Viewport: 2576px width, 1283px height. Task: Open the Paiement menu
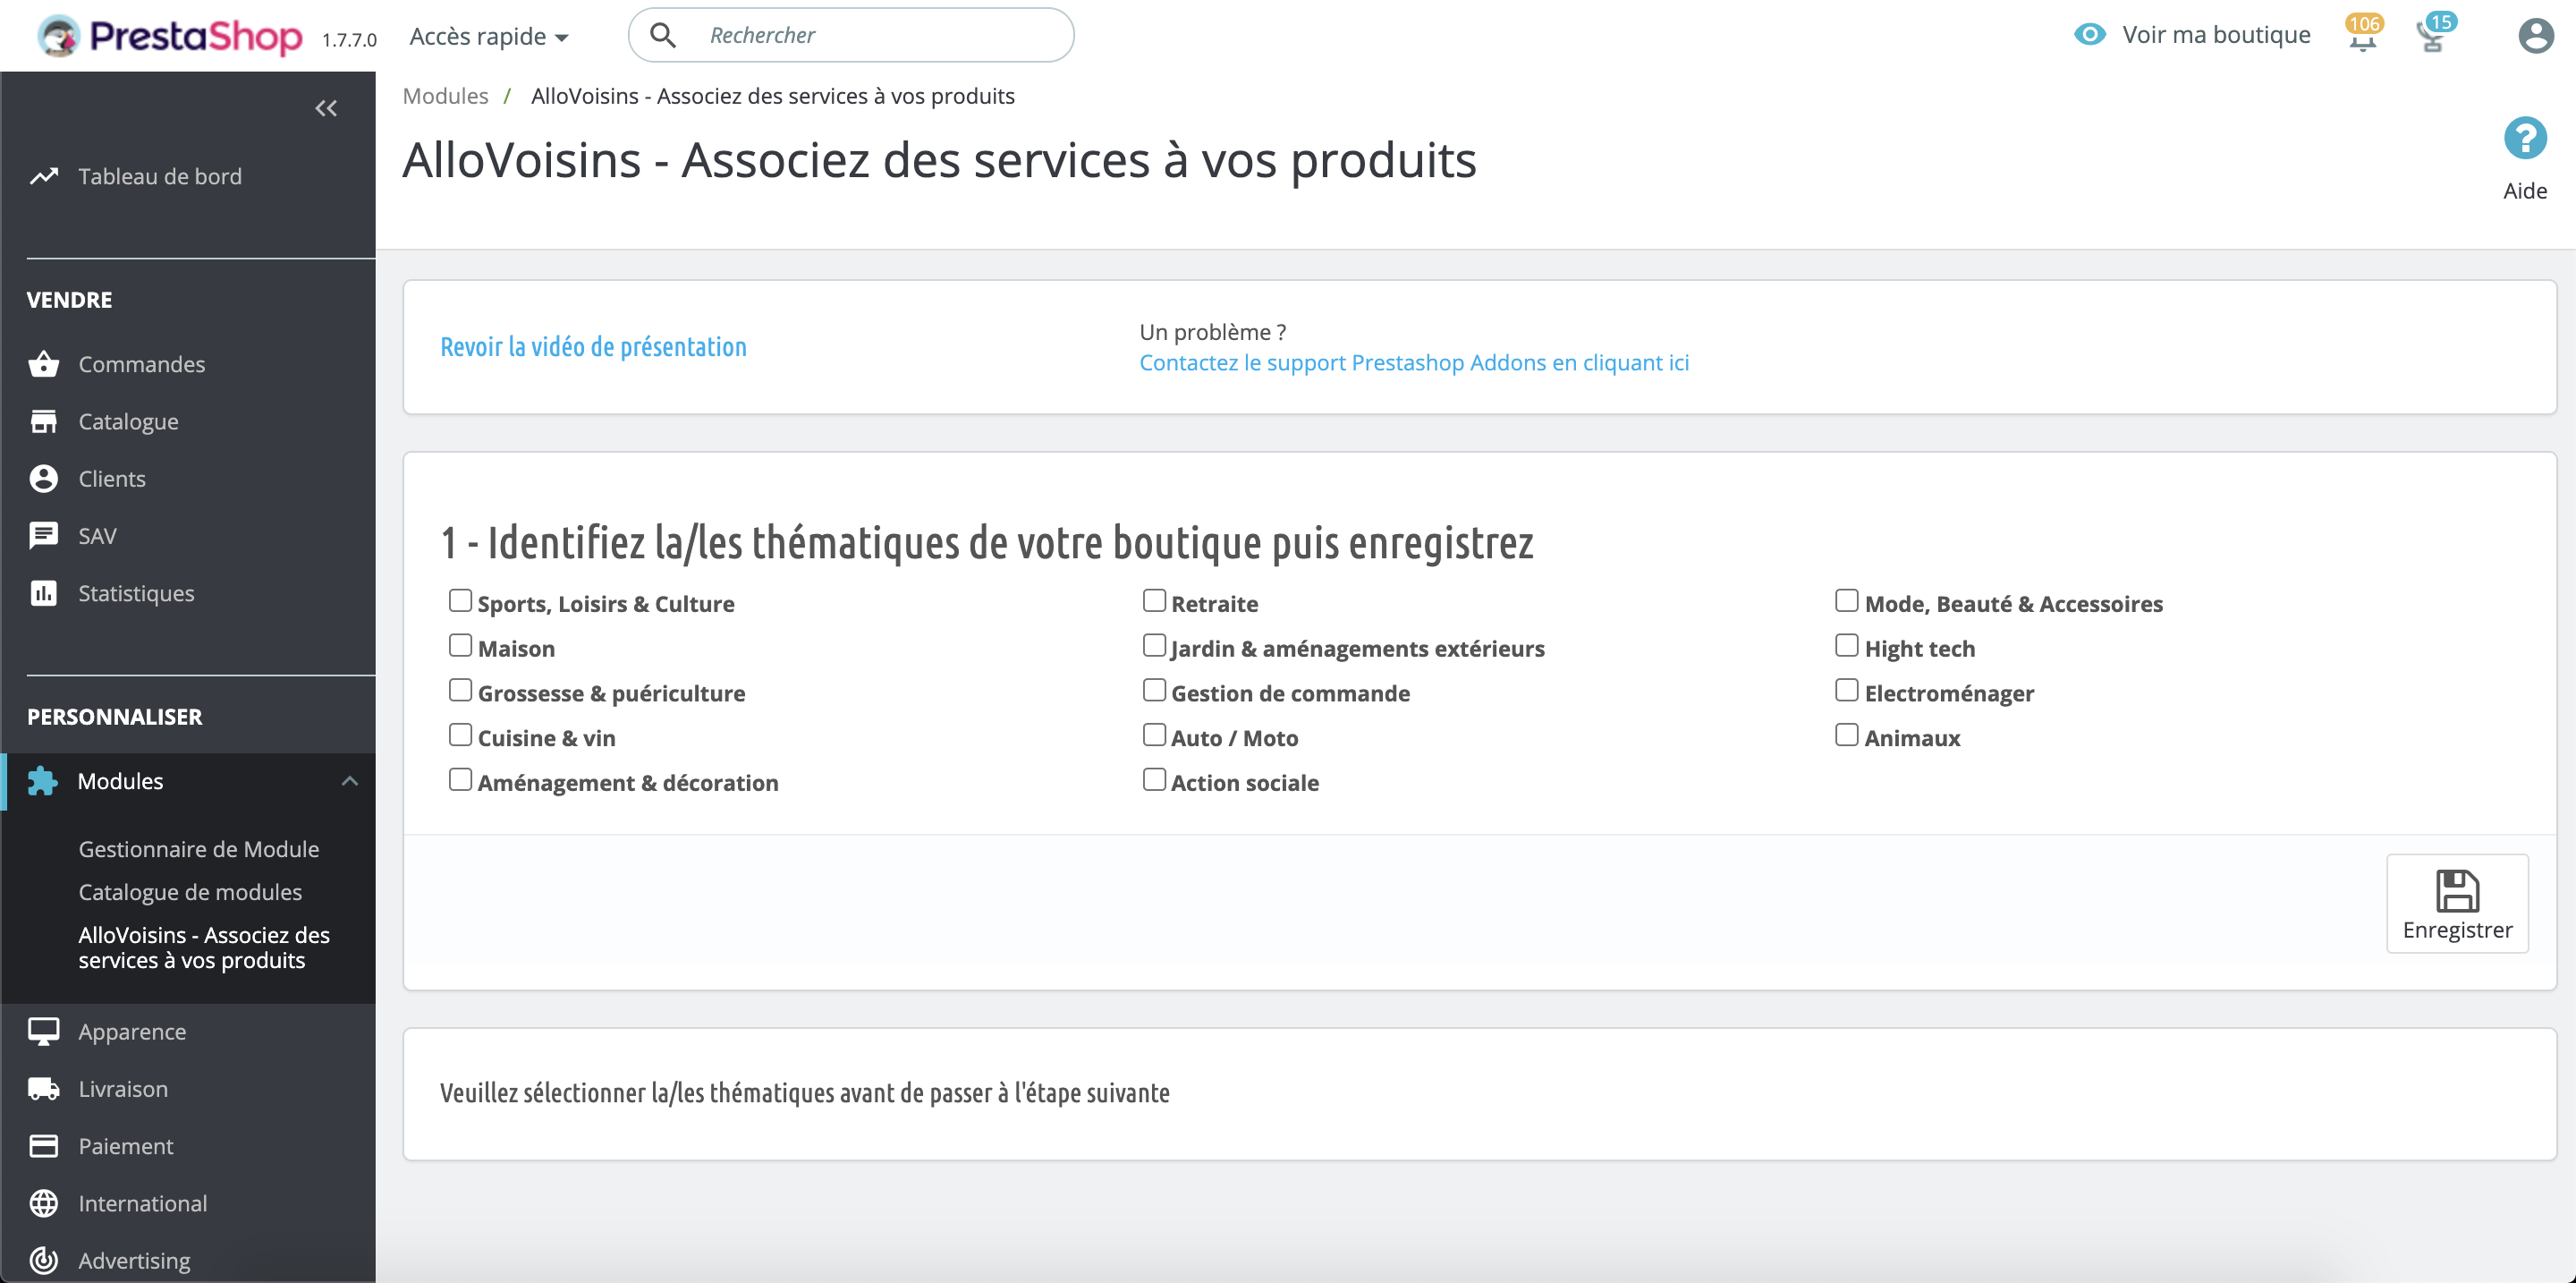[x=126, y=1145]
